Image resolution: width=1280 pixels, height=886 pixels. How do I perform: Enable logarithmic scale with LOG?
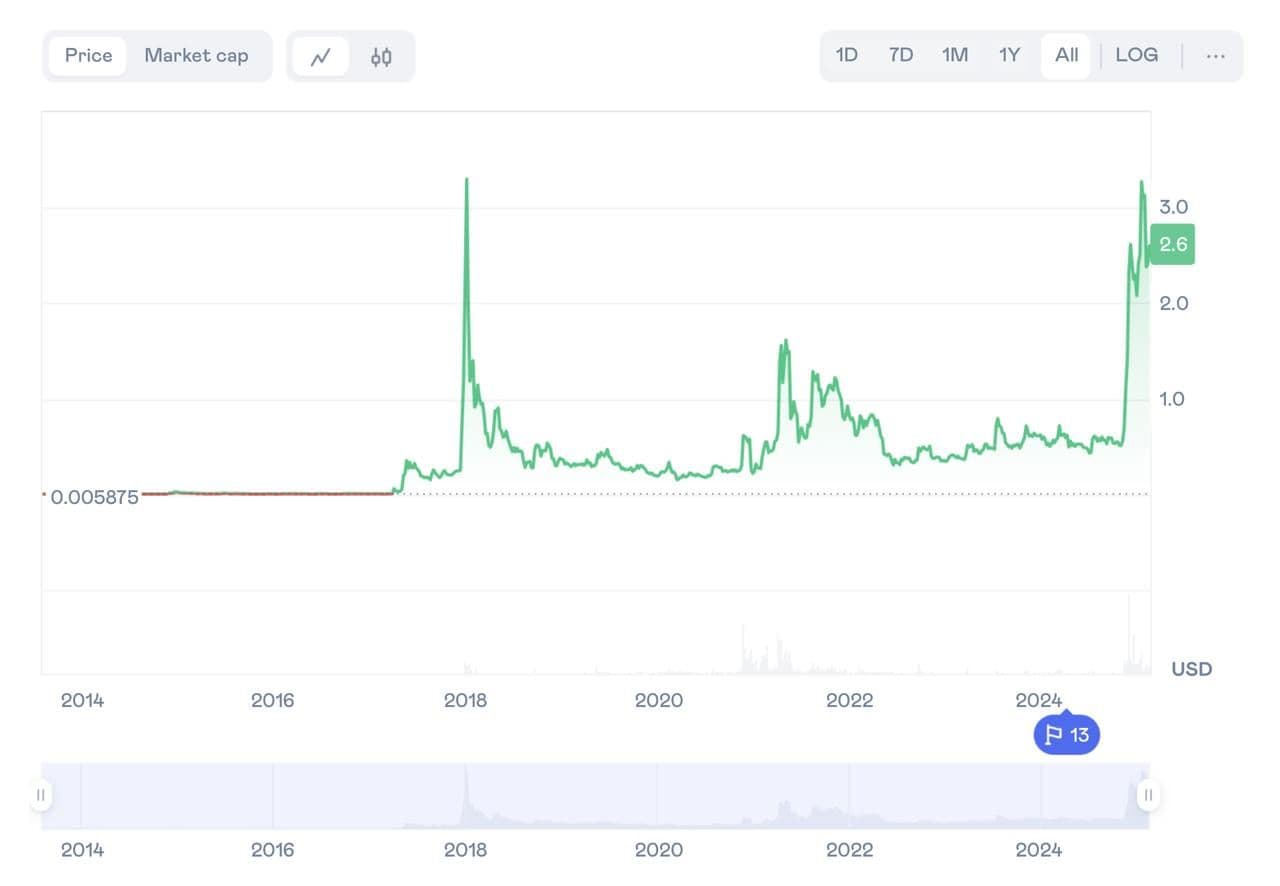point(1136,55)
